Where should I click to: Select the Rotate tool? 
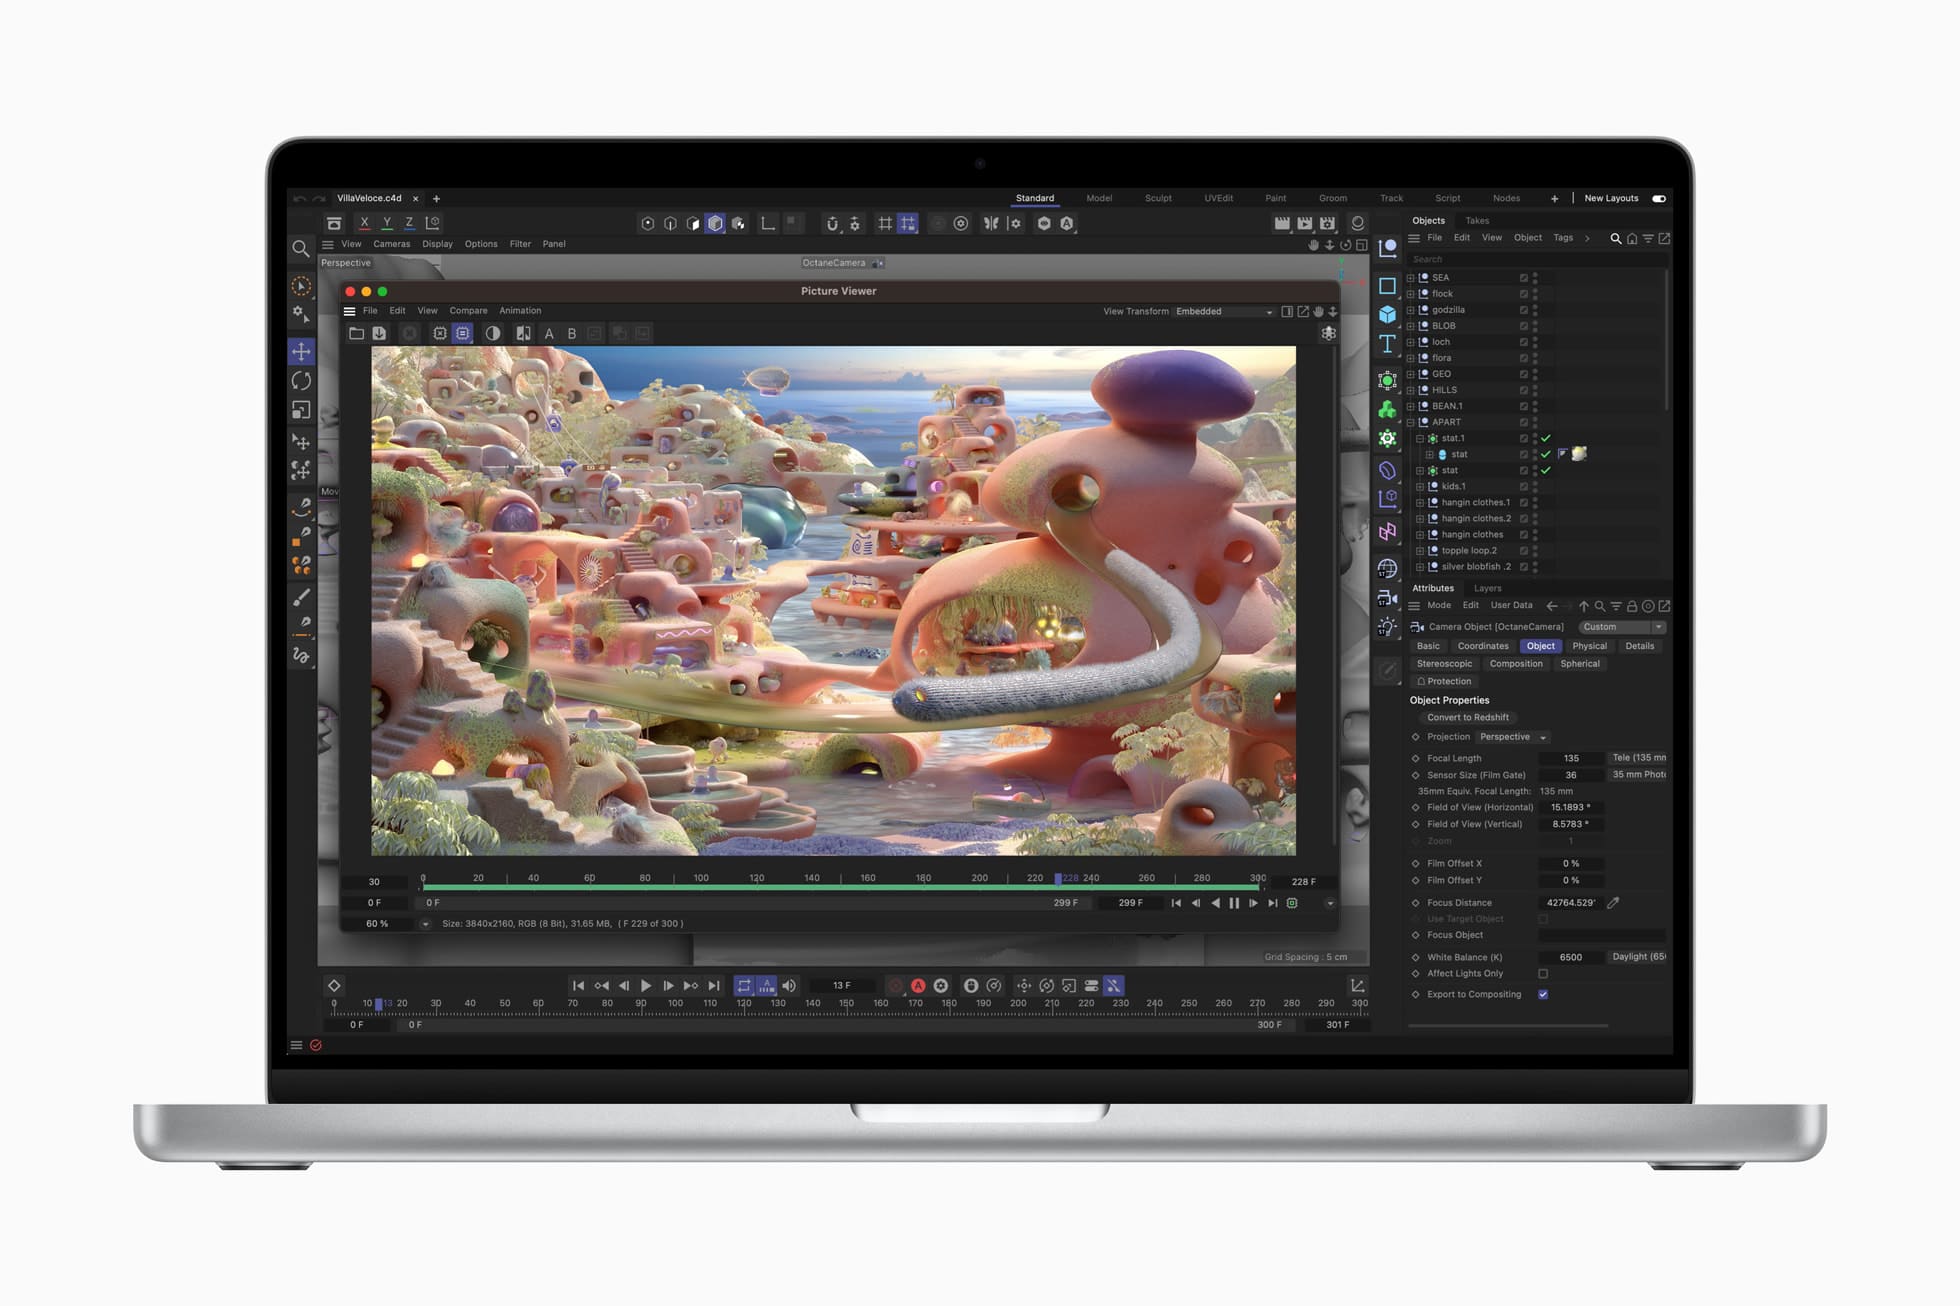(301, 381)
